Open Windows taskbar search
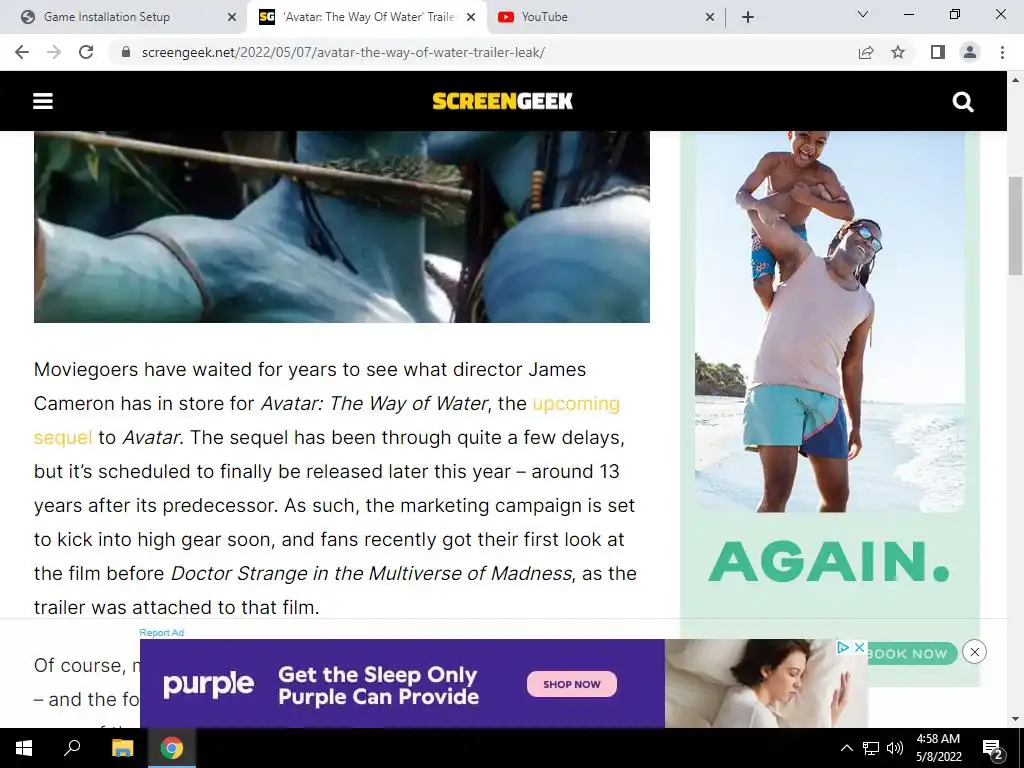Screen dimensions: 1024x768 [x=72, y=748]
